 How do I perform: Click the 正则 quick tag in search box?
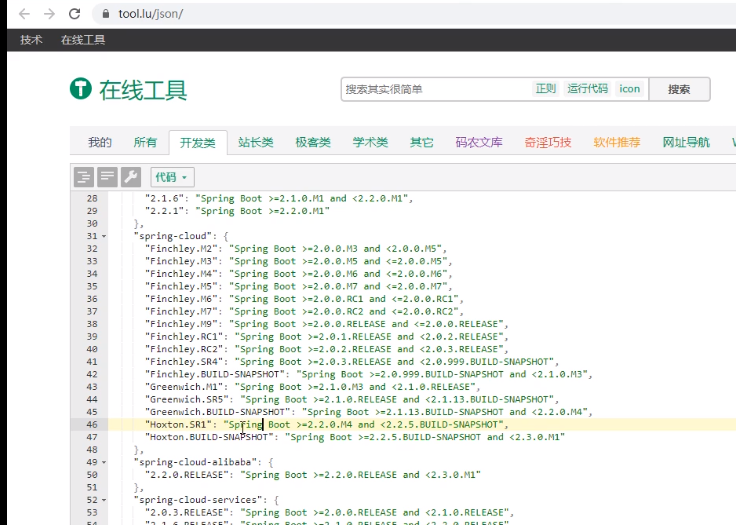click(545, 89)
